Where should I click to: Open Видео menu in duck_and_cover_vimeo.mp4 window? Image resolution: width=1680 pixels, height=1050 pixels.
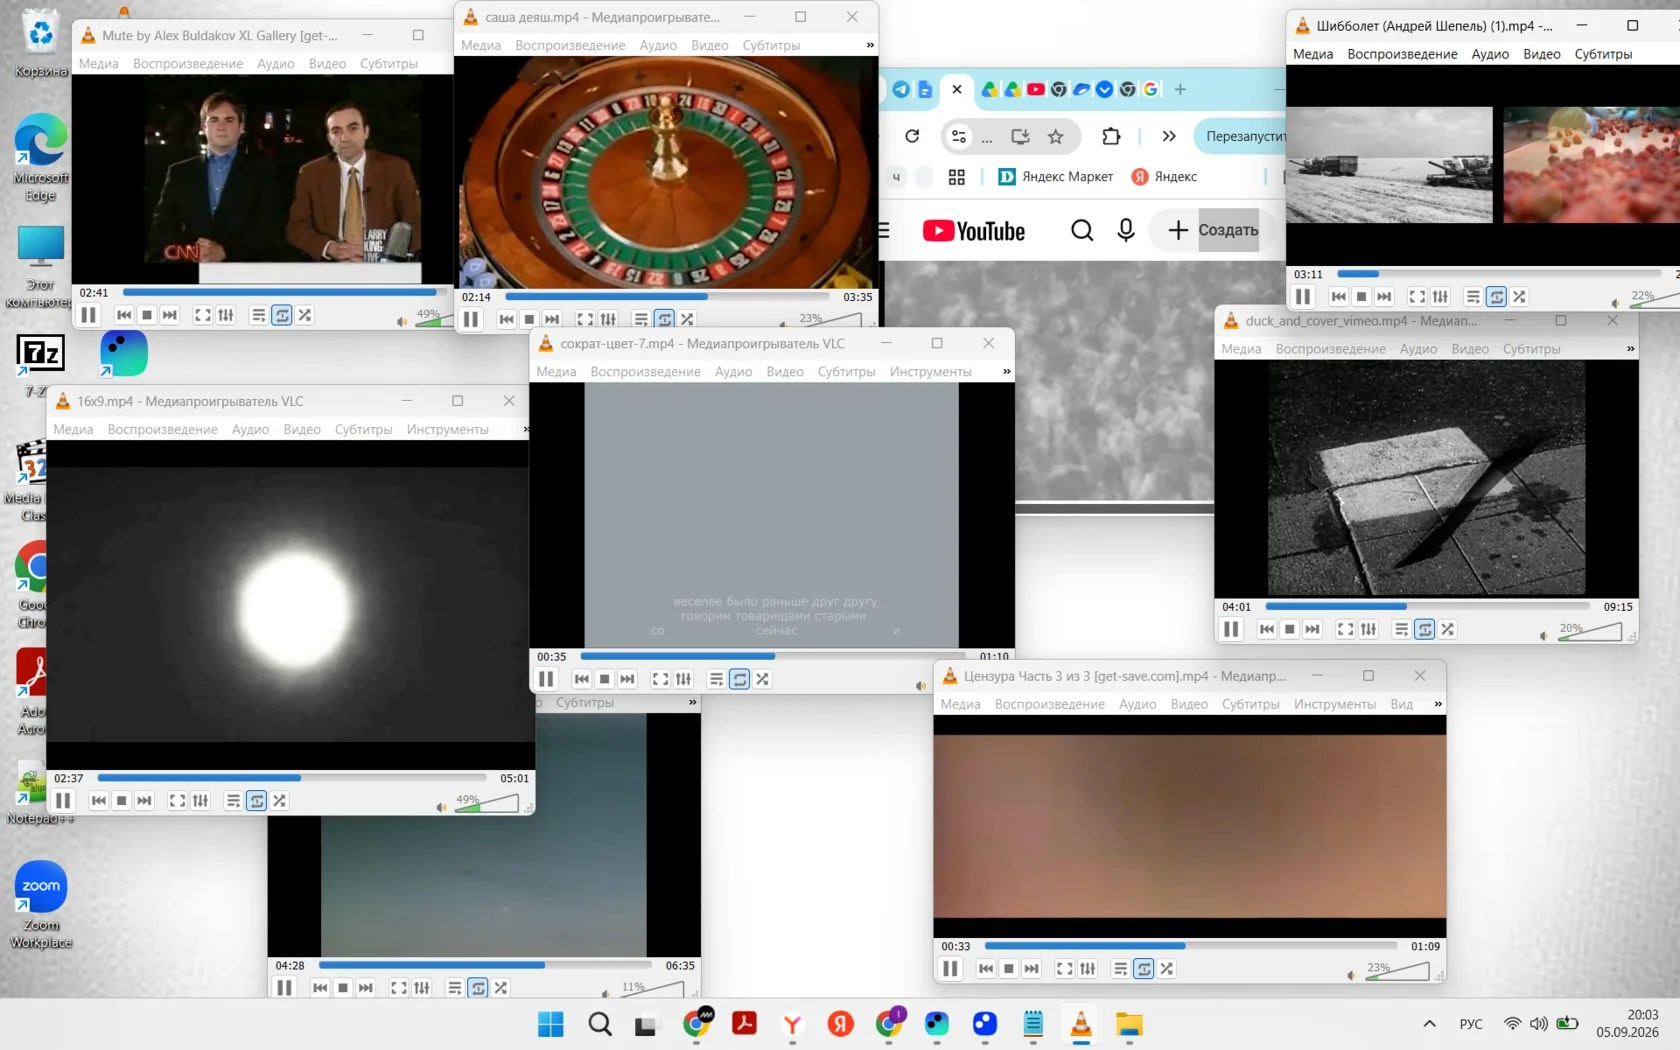point(1470,349)
